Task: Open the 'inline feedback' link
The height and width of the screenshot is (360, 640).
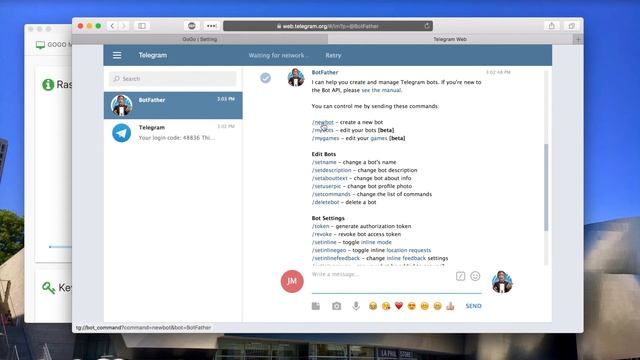Action: [406, 258]
